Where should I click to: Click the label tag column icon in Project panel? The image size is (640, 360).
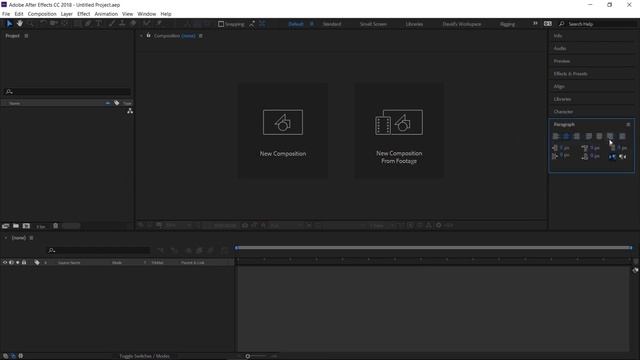pos(117,103)
